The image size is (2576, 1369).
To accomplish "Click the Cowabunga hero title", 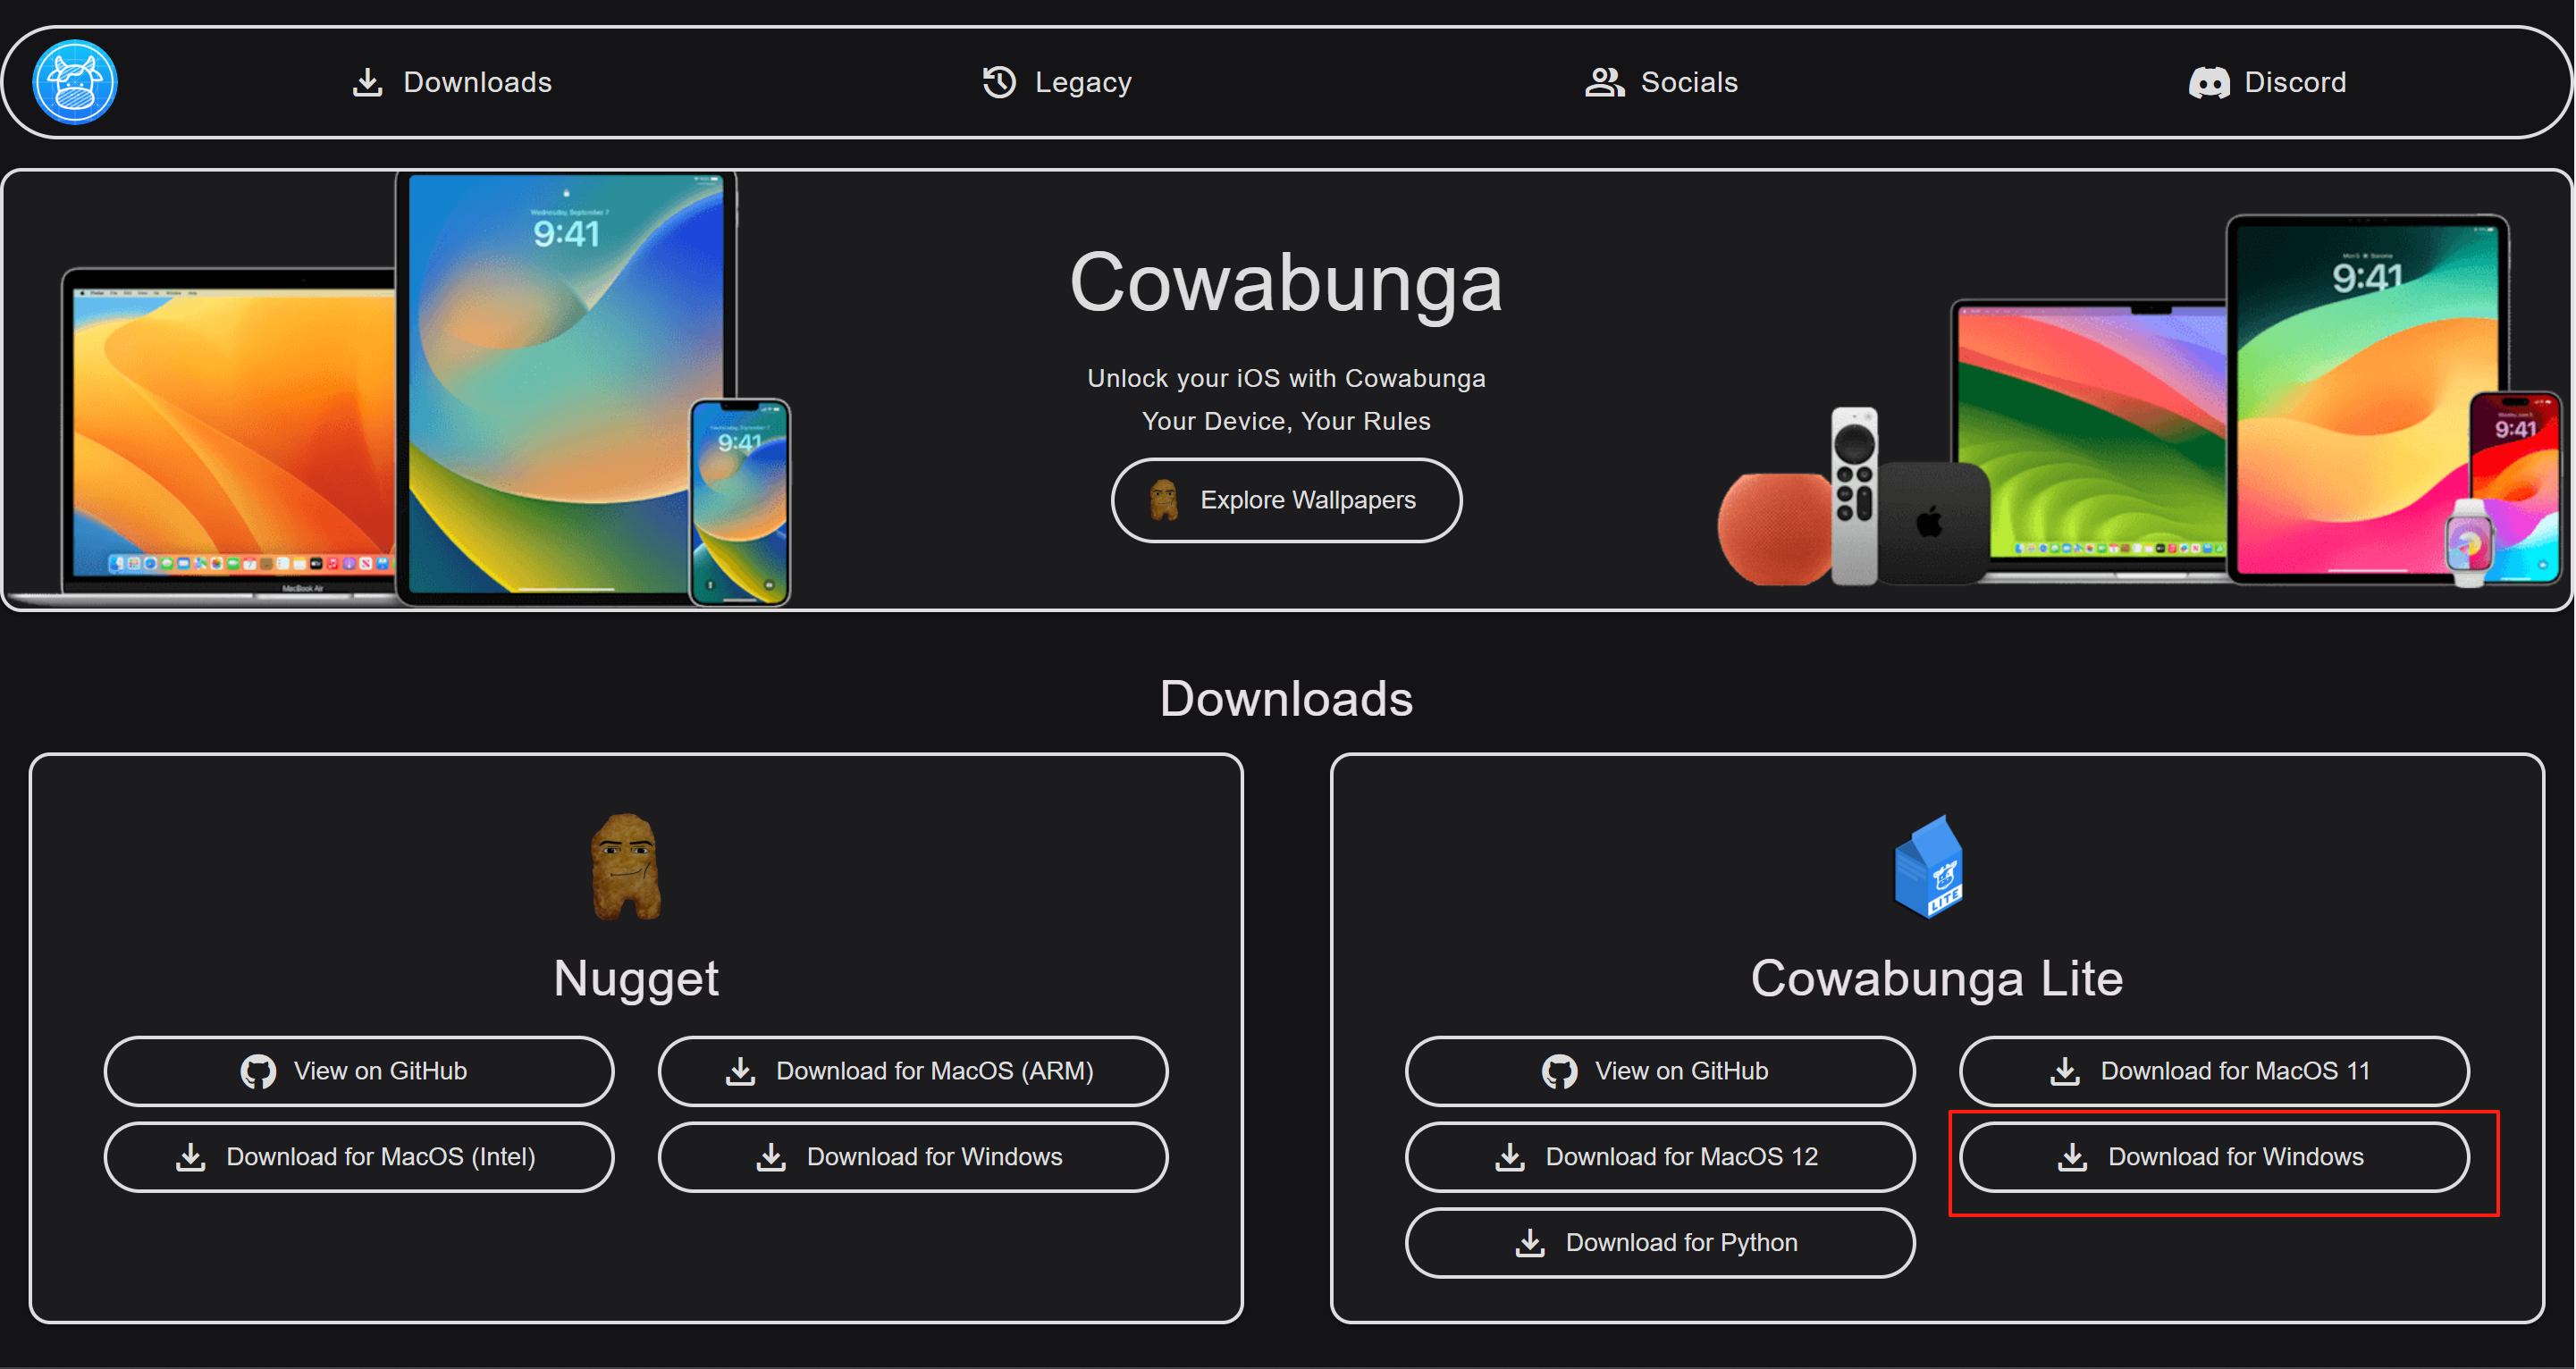I will click(x=1286, y=283).
